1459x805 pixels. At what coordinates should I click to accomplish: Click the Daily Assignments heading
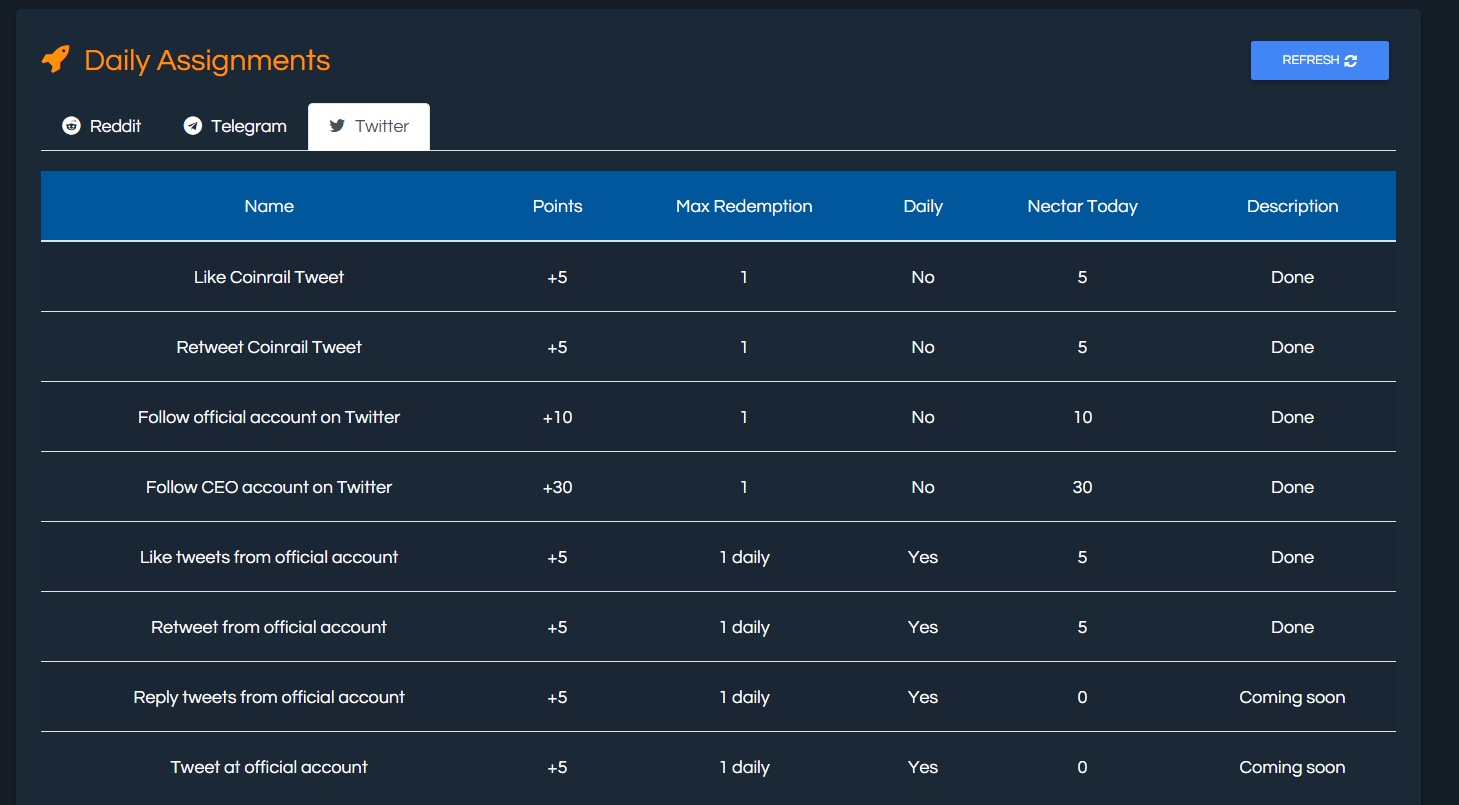[207, 60]
